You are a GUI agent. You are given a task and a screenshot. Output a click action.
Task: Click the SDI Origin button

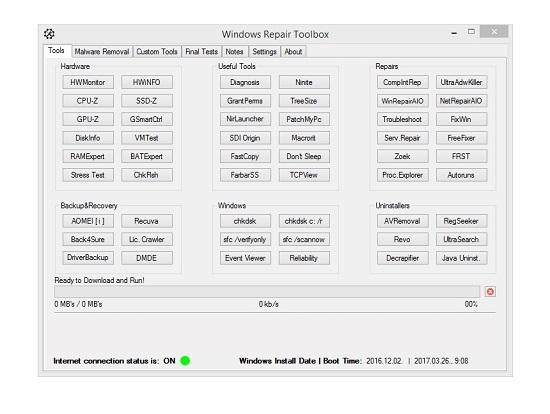[245, 138]
